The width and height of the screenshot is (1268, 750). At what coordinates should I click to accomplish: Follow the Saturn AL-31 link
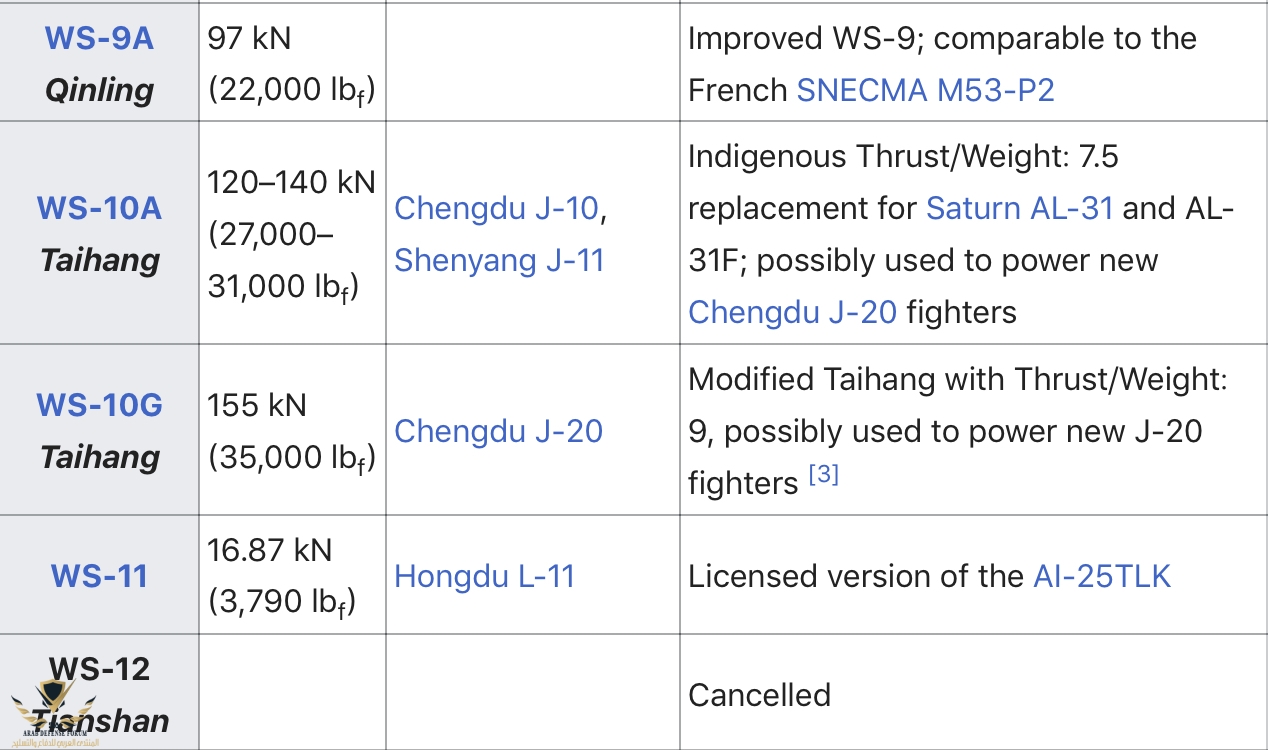pyautogui.click(x=1019, y=208)
